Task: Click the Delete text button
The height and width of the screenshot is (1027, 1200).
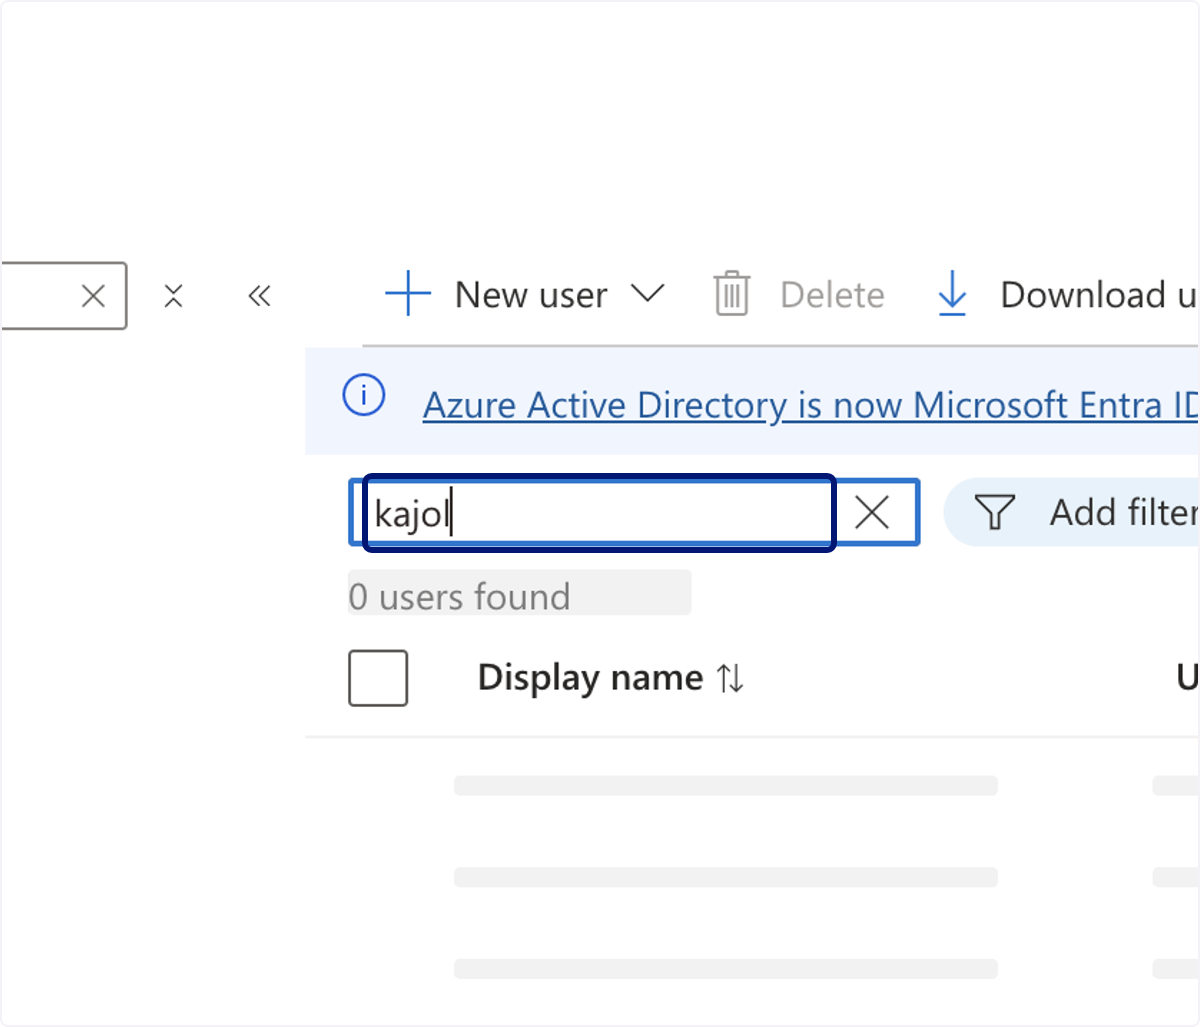Action: tap(832, 295)
